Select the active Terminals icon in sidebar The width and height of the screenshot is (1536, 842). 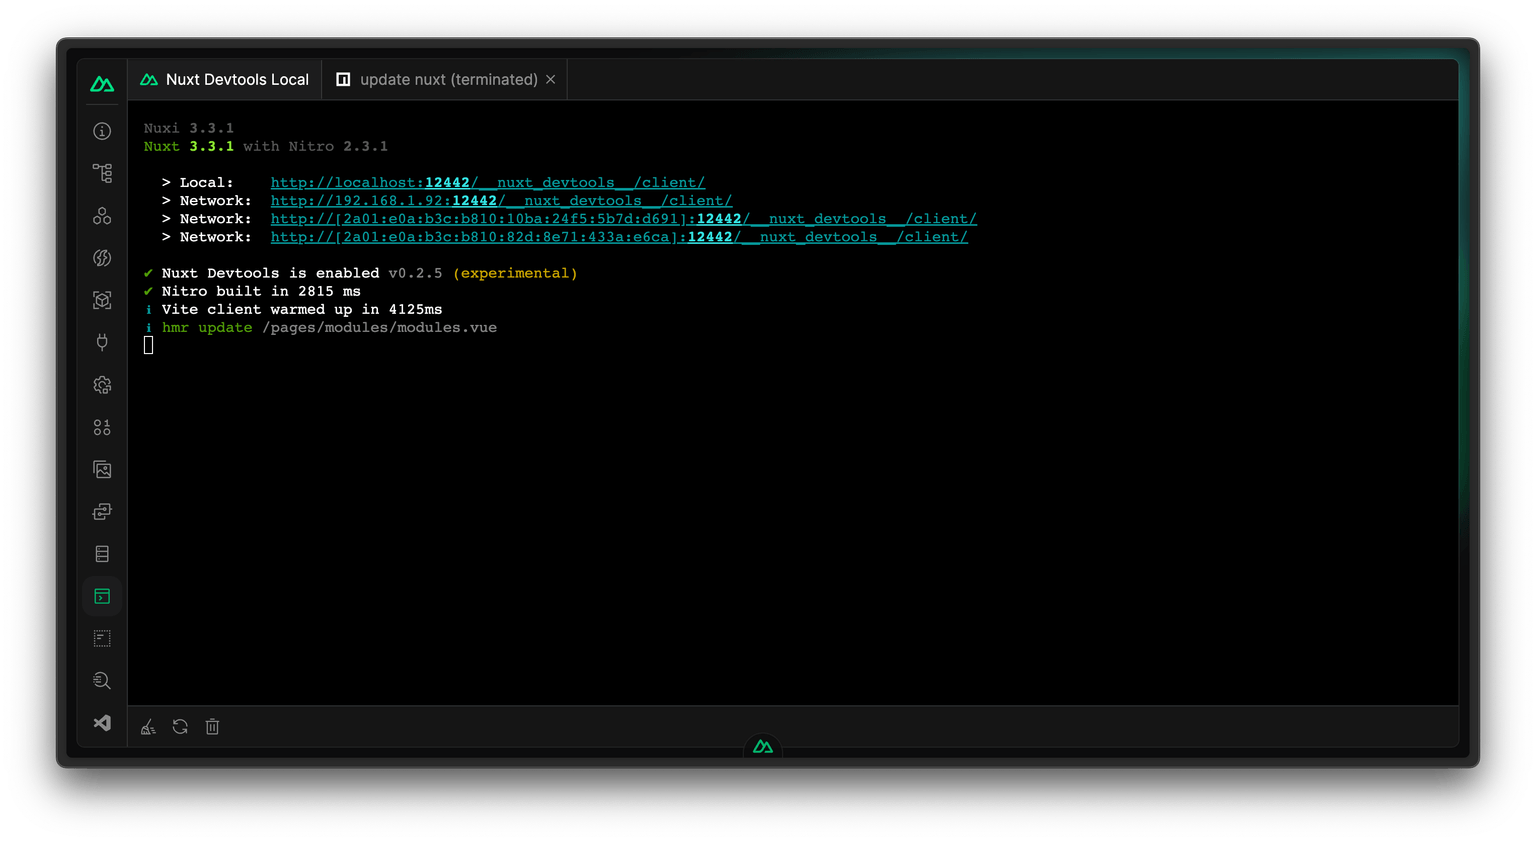click(101, 595)
